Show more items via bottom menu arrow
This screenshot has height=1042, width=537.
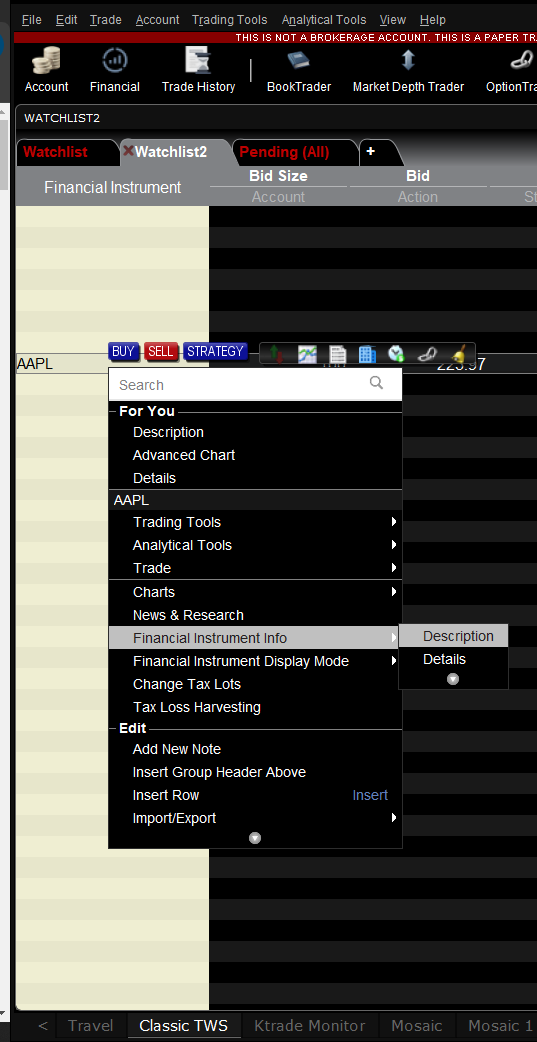coord(255,839)
